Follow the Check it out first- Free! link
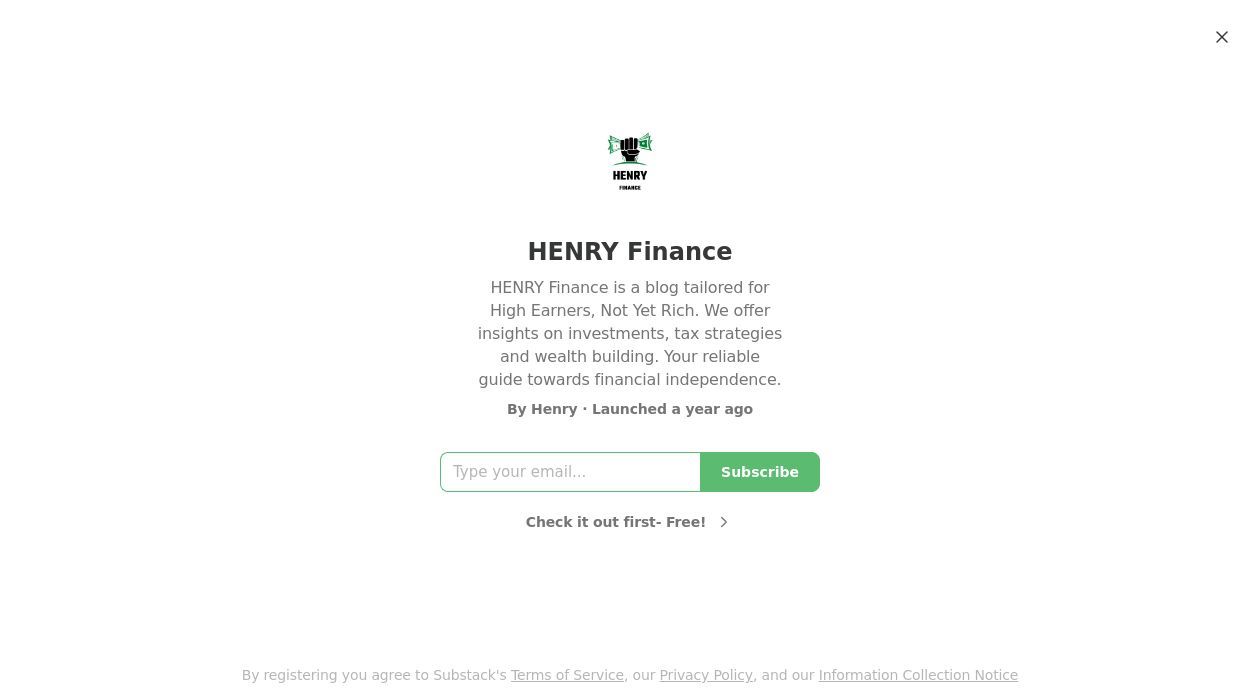The height and width of the screenshot is (700, 1260). 616,522
